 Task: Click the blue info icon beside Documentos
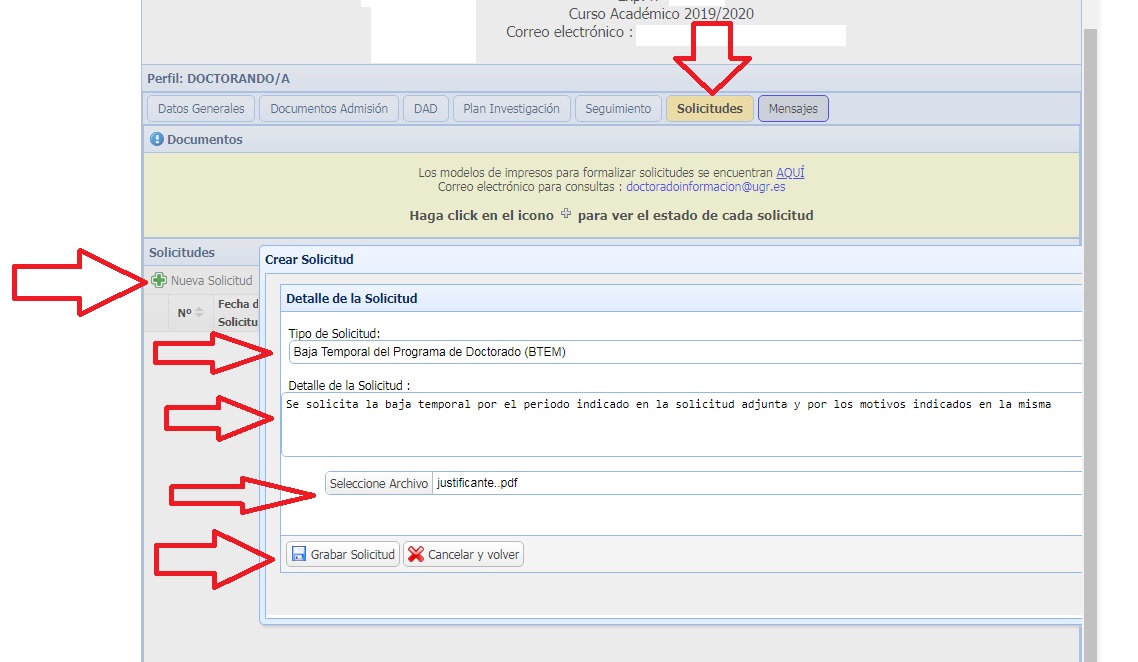157,140
